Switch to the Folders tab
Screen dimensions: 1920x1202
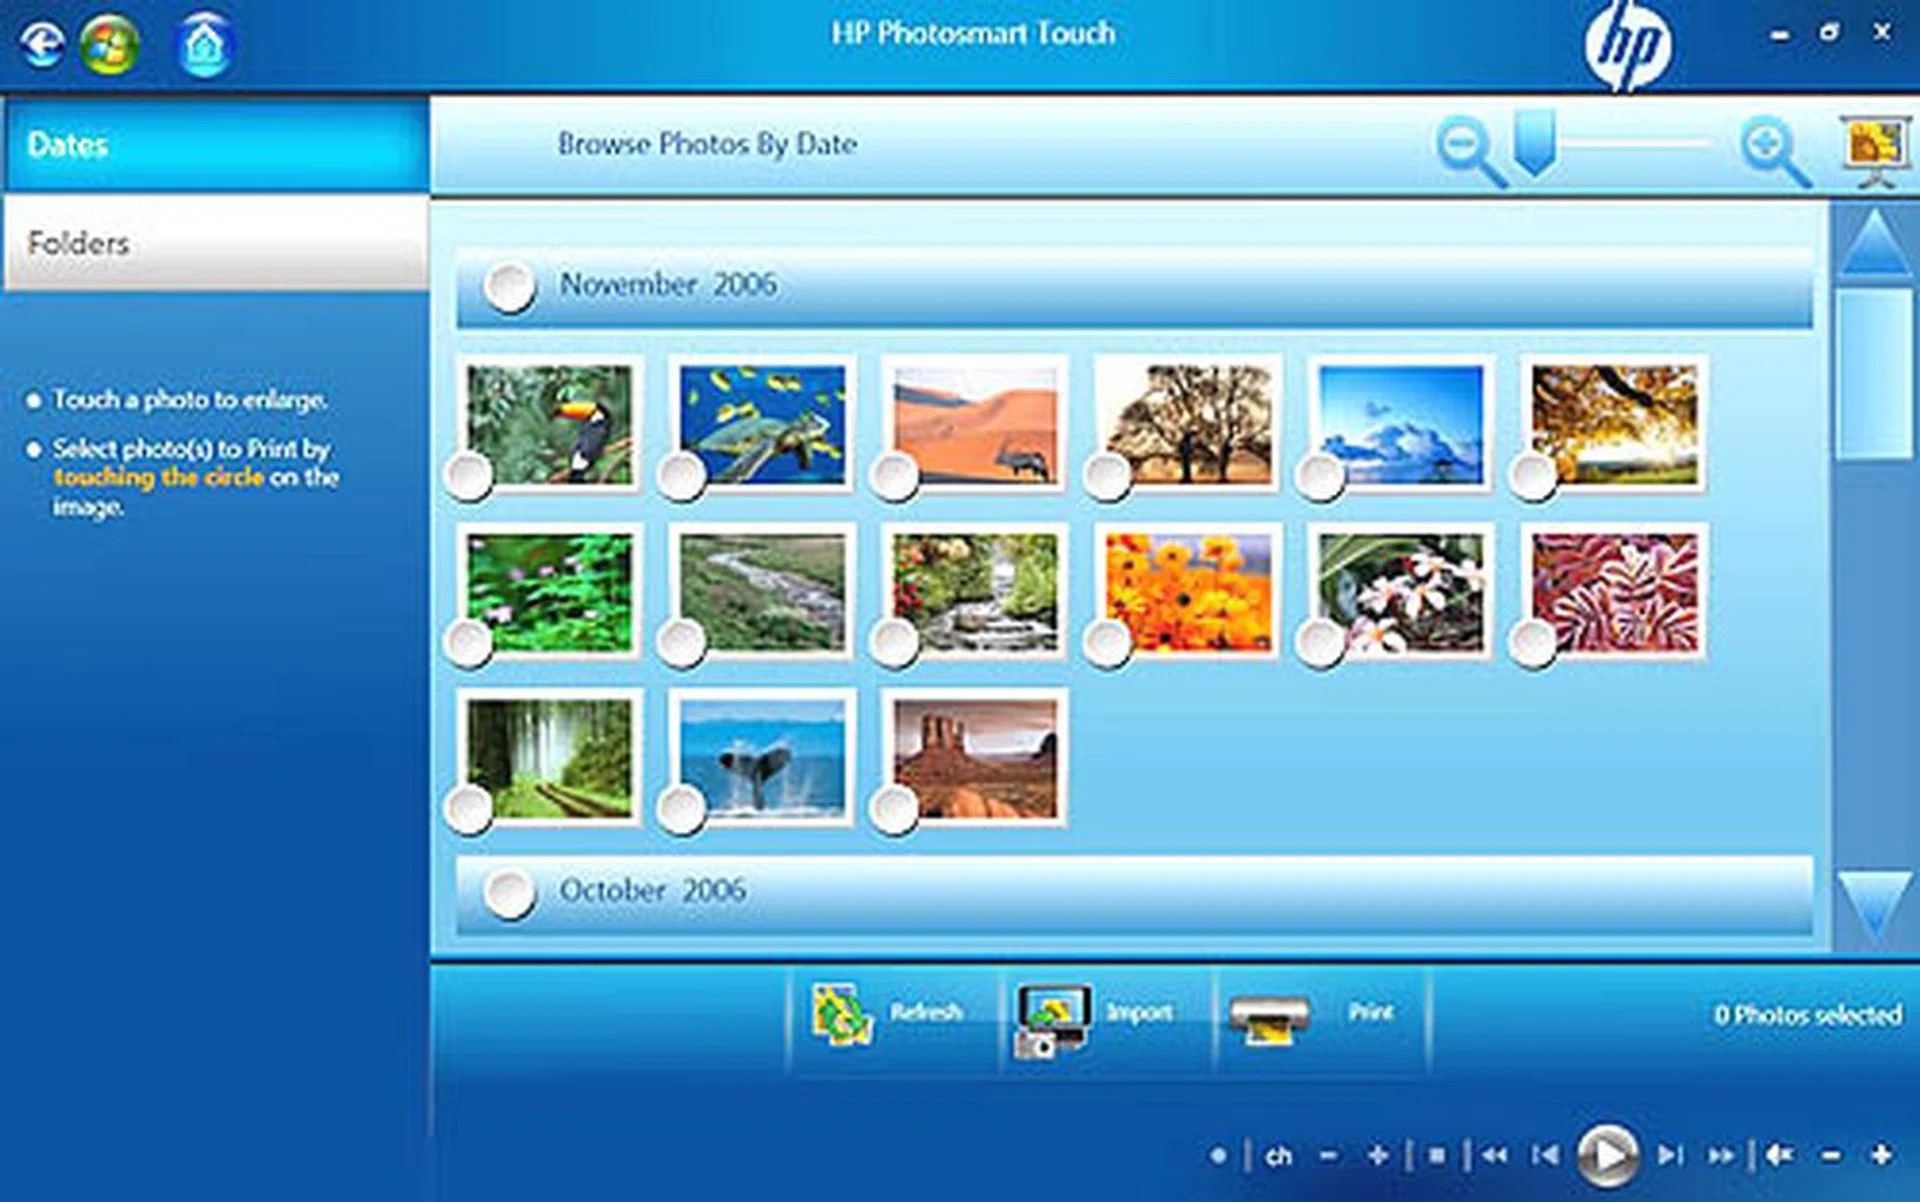[x=216, y=243]
